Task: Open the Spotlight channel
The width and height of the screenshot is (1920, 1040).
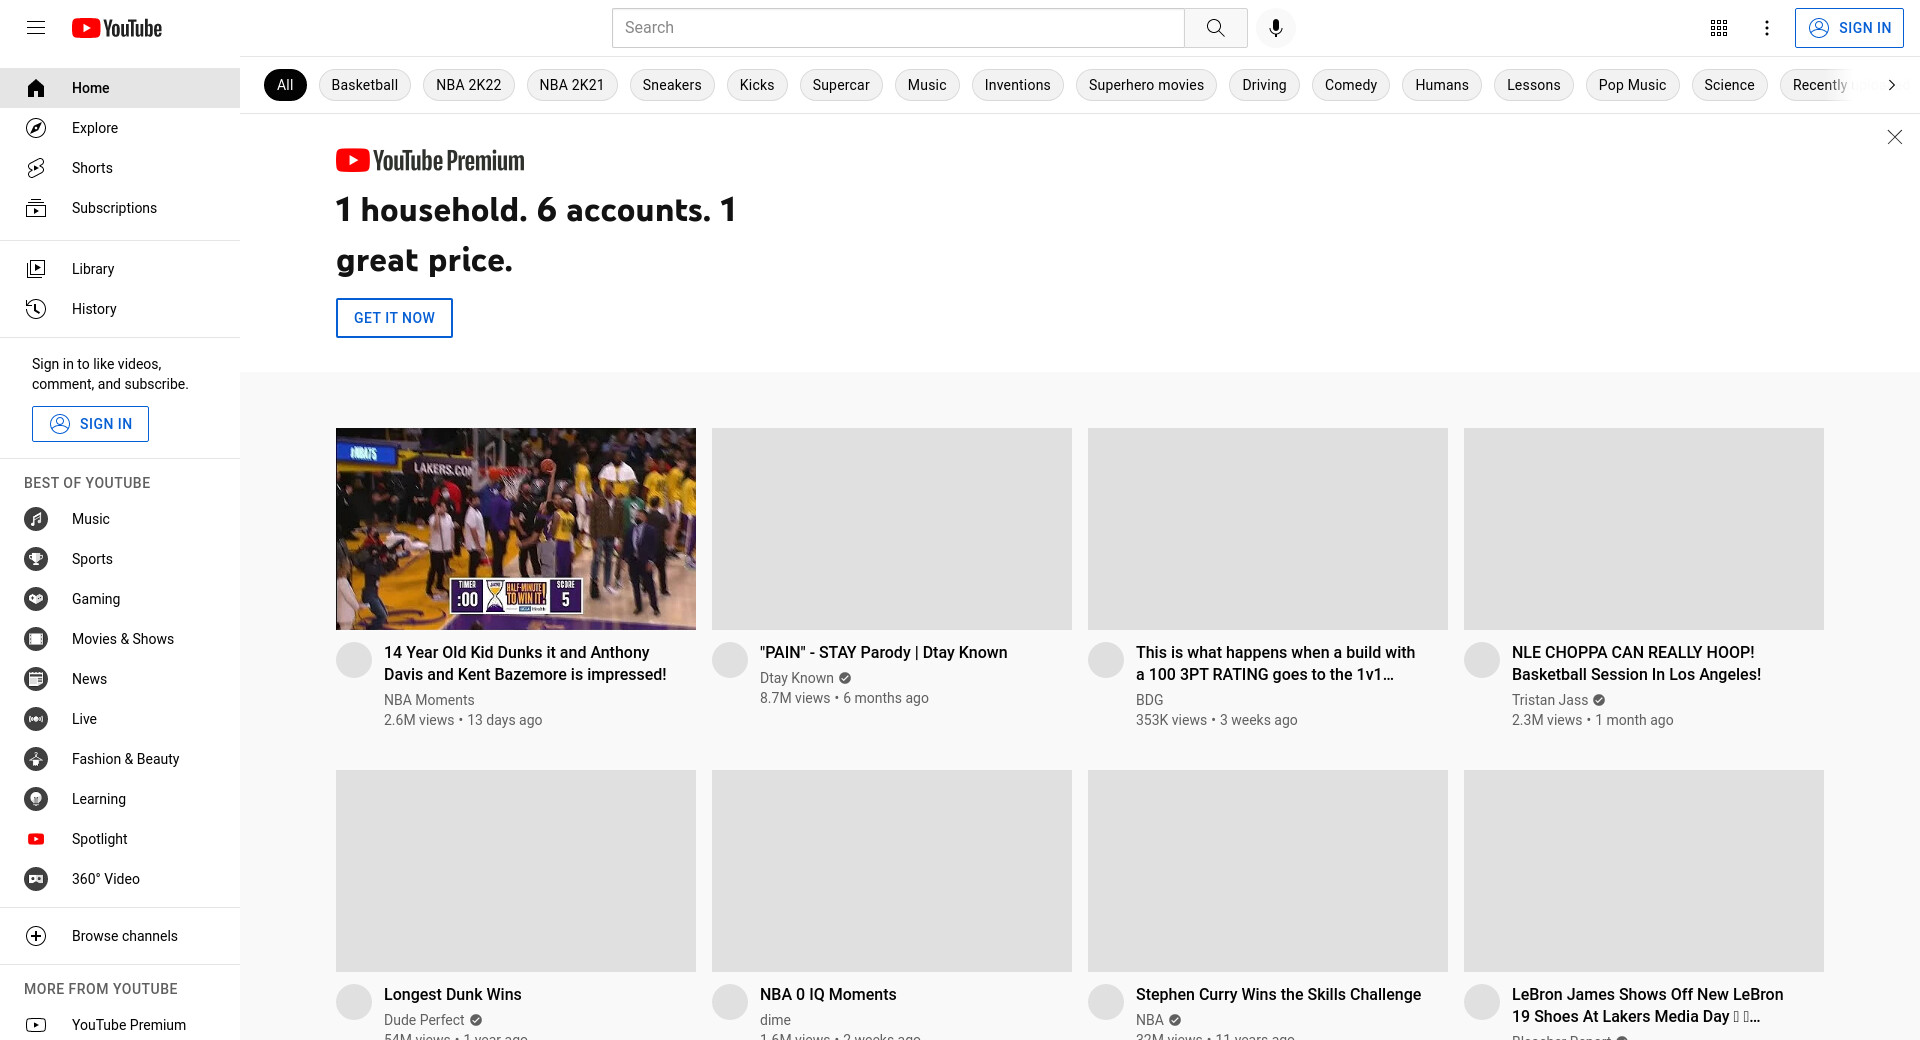Action: click(x=120, y=839)
